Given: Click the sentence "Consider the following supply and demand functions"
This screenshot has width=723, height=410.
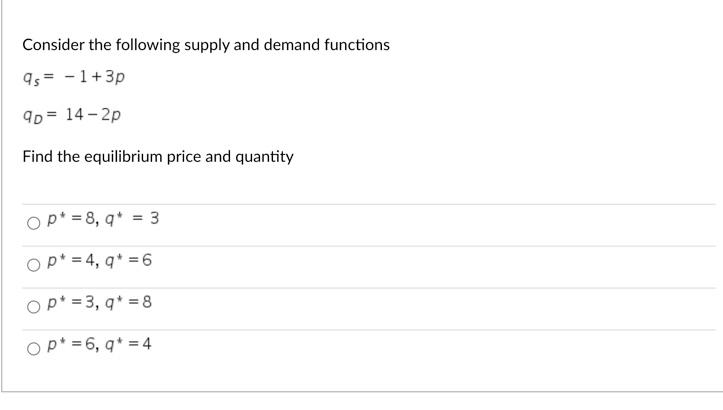Looking at the screenshot, I should 206,45.
